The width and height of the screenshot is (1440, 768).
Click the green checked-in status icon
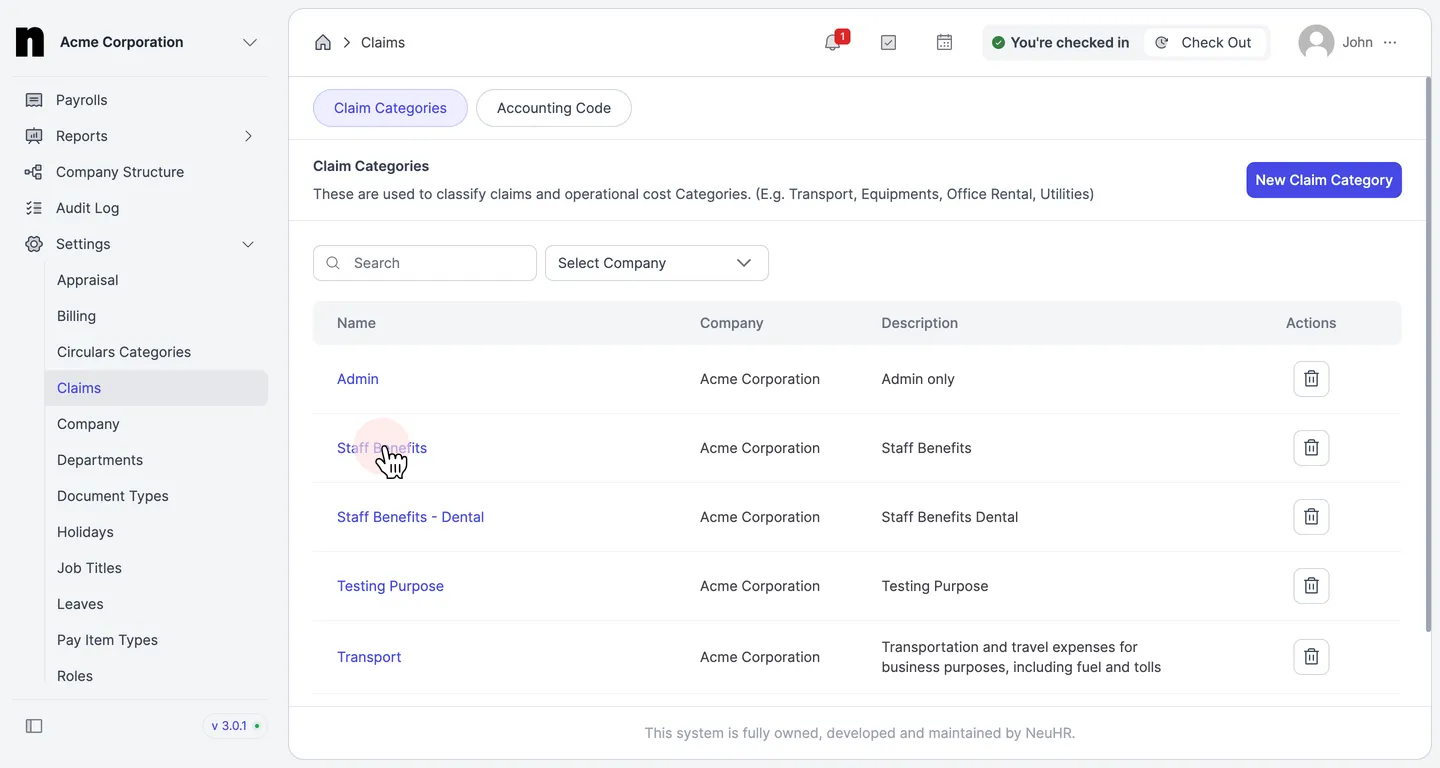pos(998,42)
